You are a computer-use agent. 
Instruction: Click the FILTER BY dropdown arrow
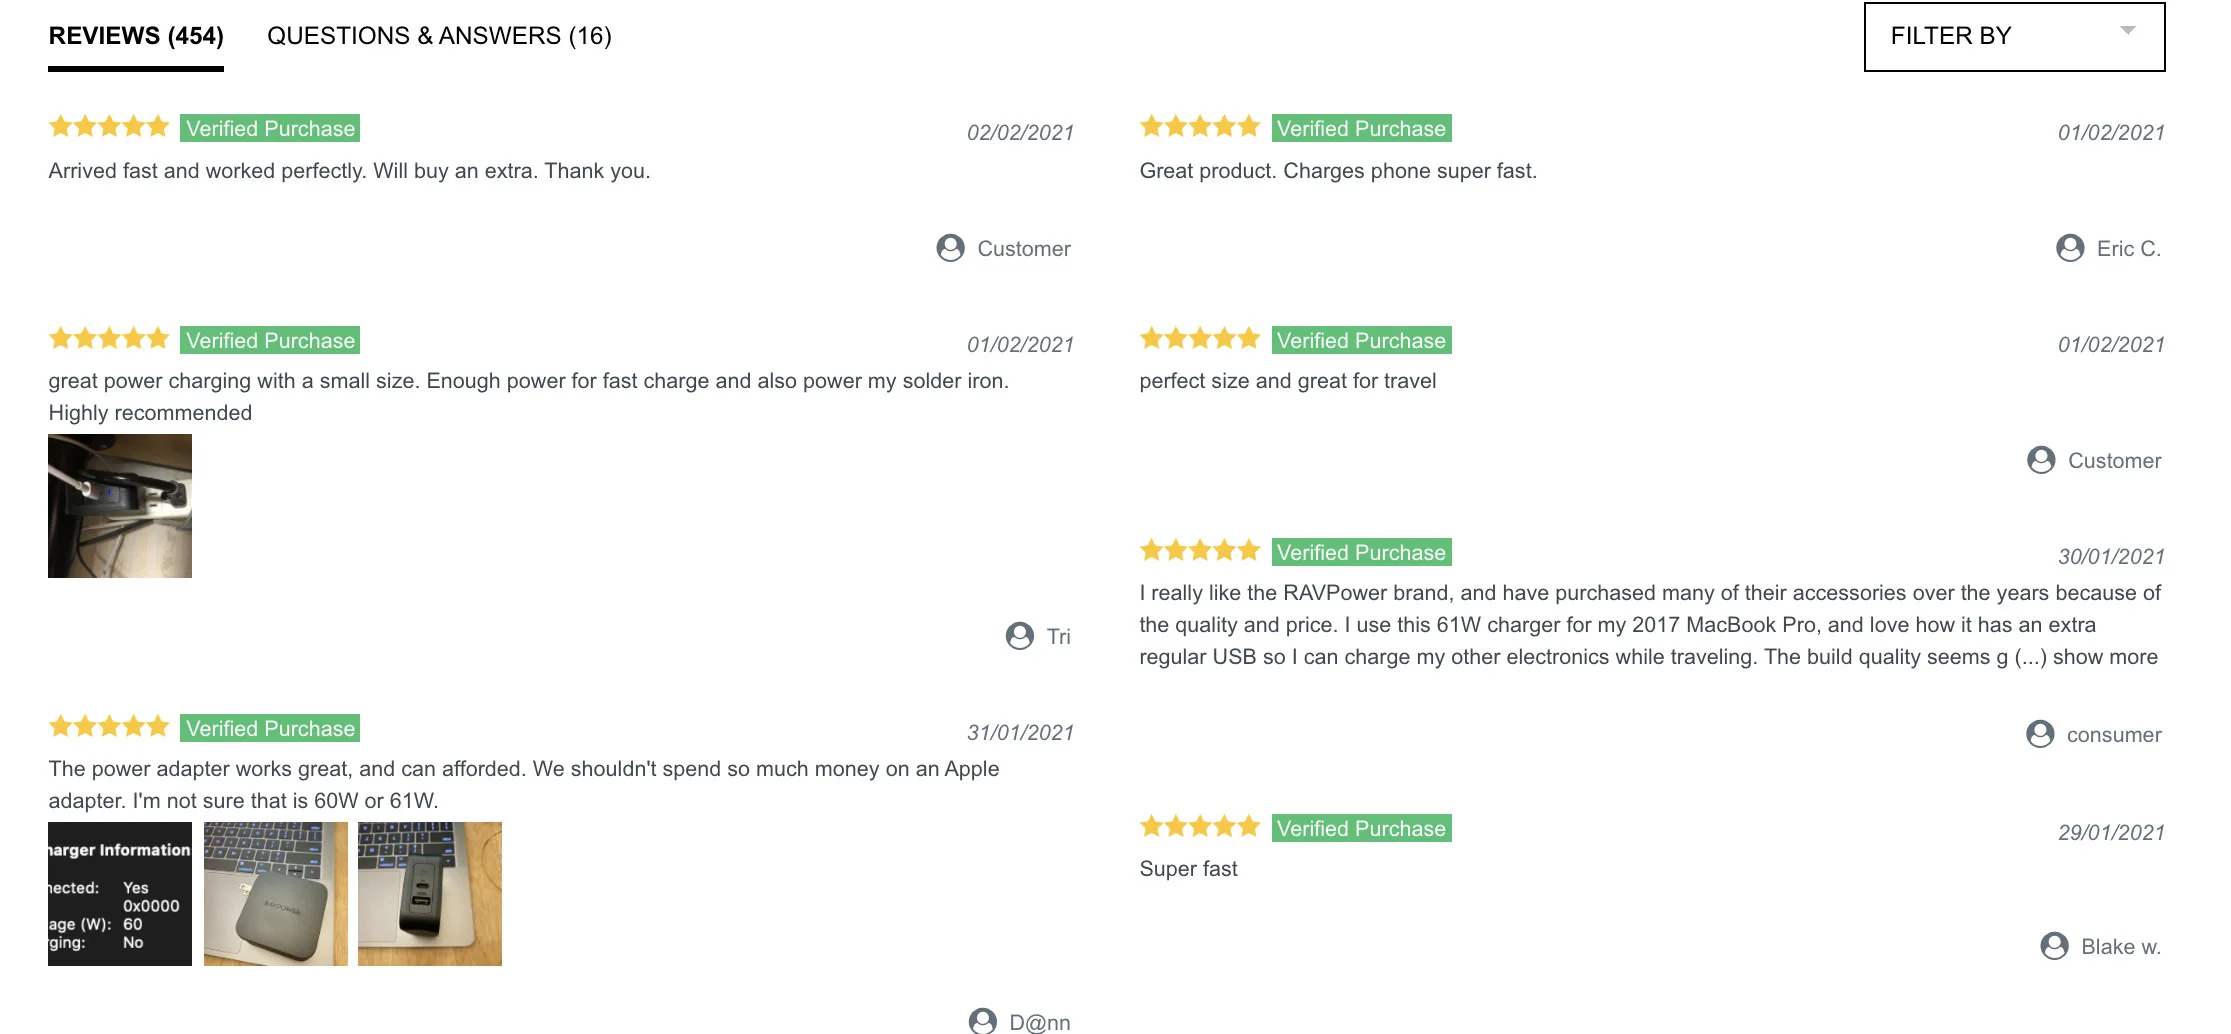[2127, 31]
